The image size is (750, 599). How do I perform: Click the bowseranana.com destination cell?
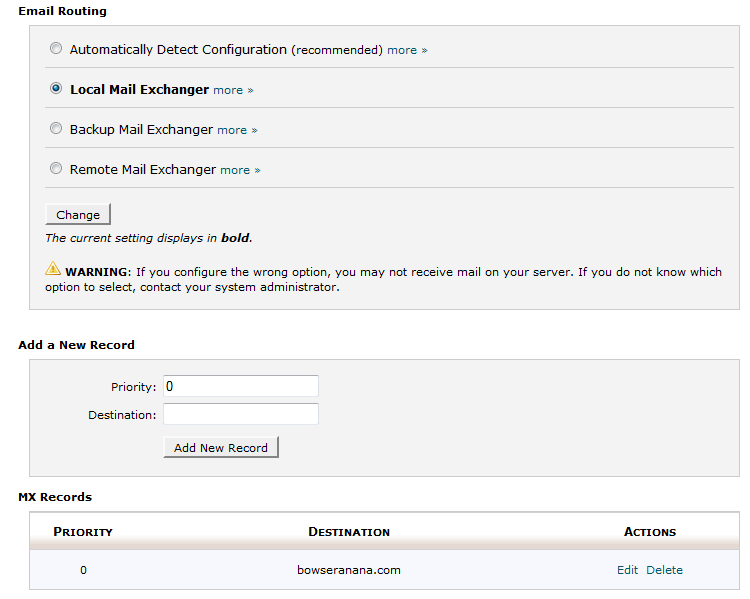click(x=349, y=570)
